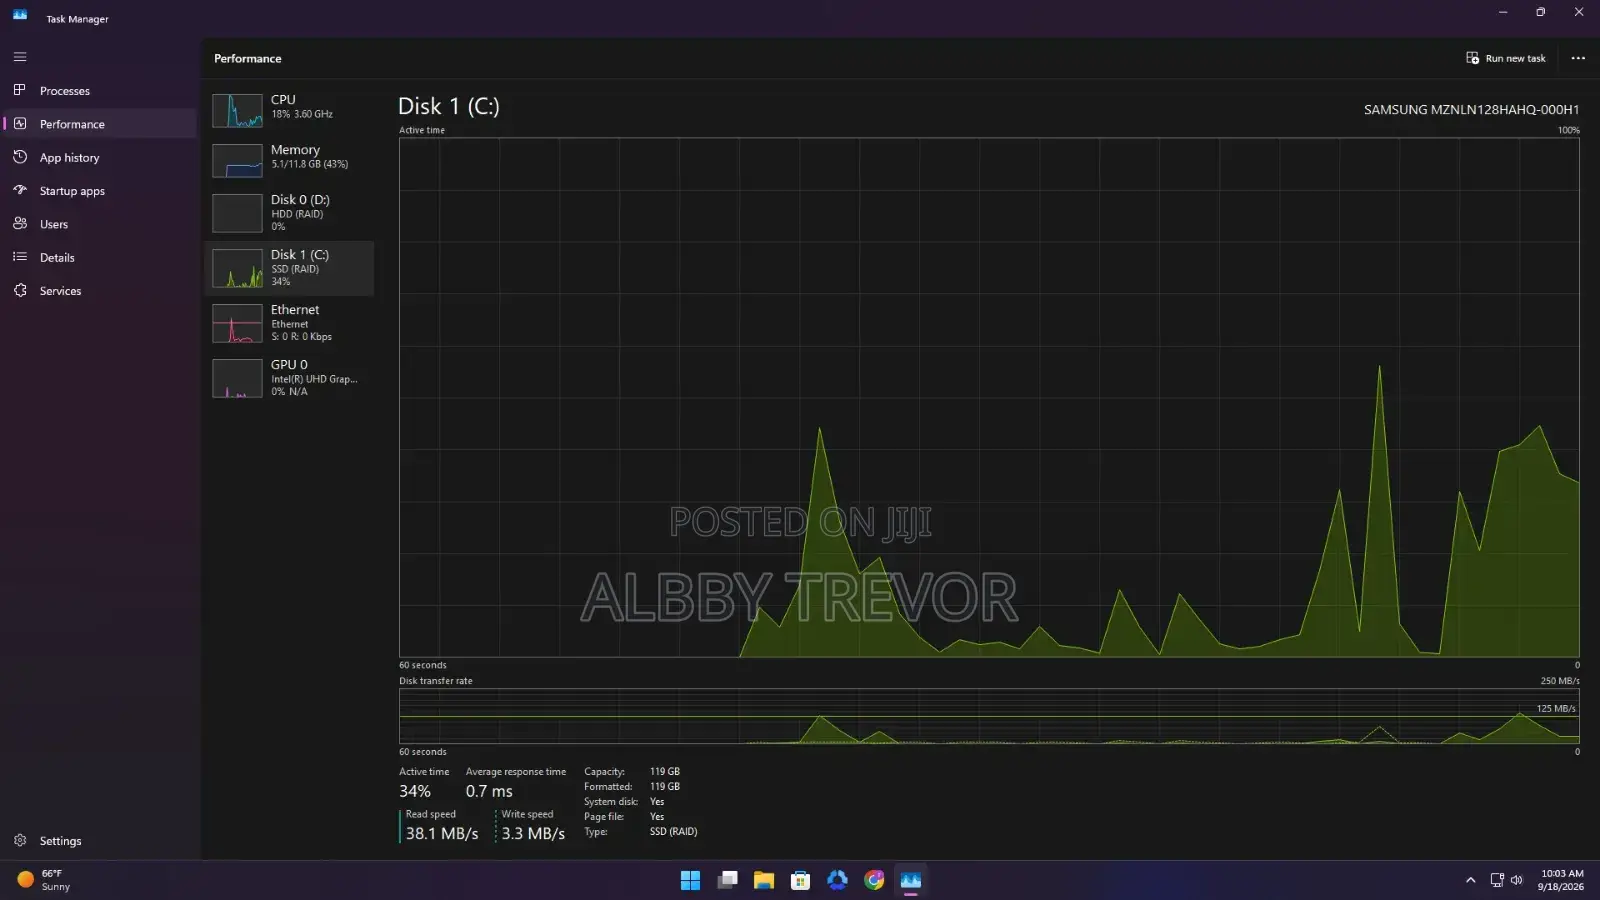This screenshot has height=900, width=1600.
Task: Click the 38.1 MB/s read speed value
Action: tap(442, 833)
